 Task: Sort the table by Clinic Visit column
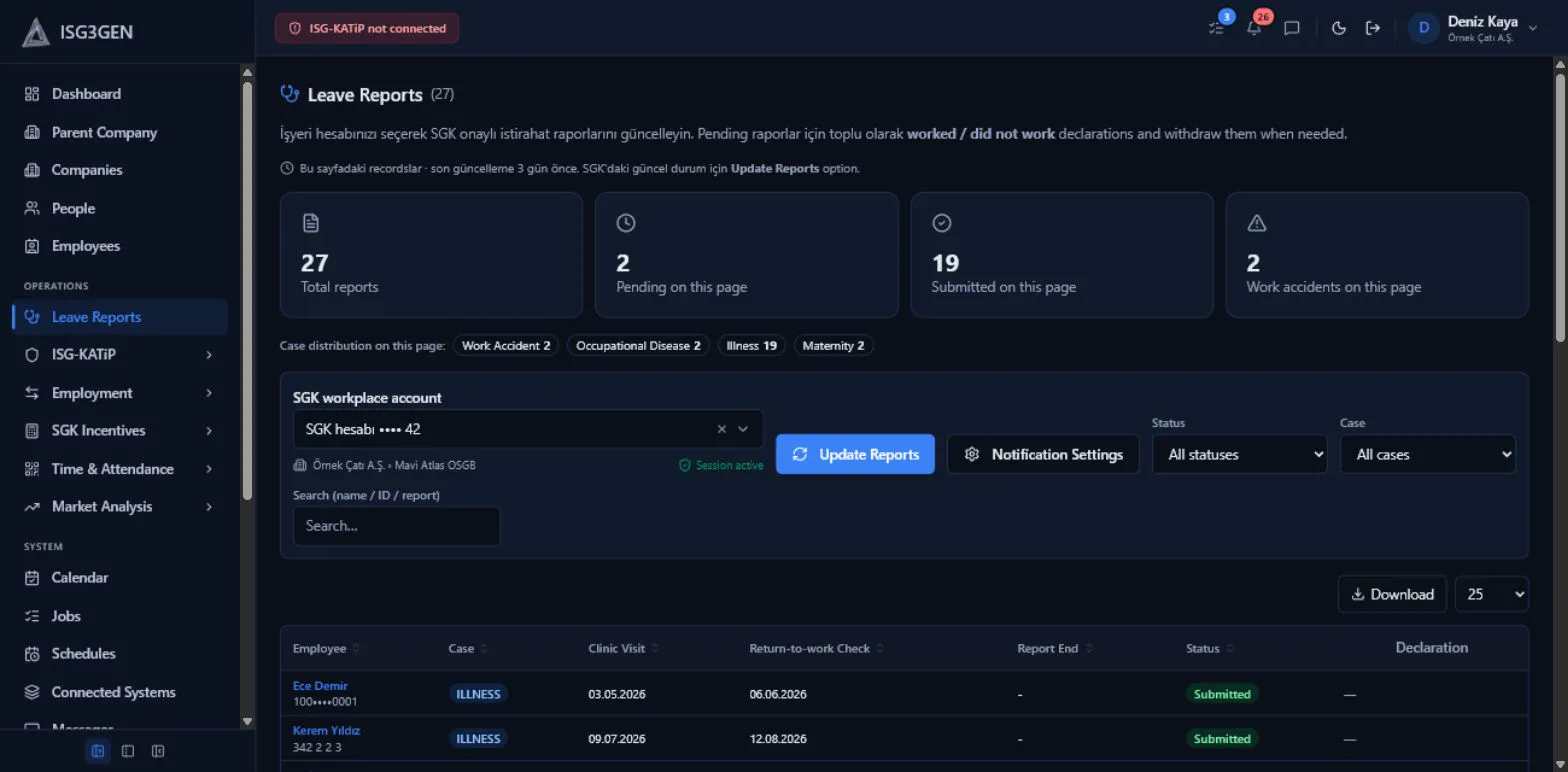(x=623, y=649)
